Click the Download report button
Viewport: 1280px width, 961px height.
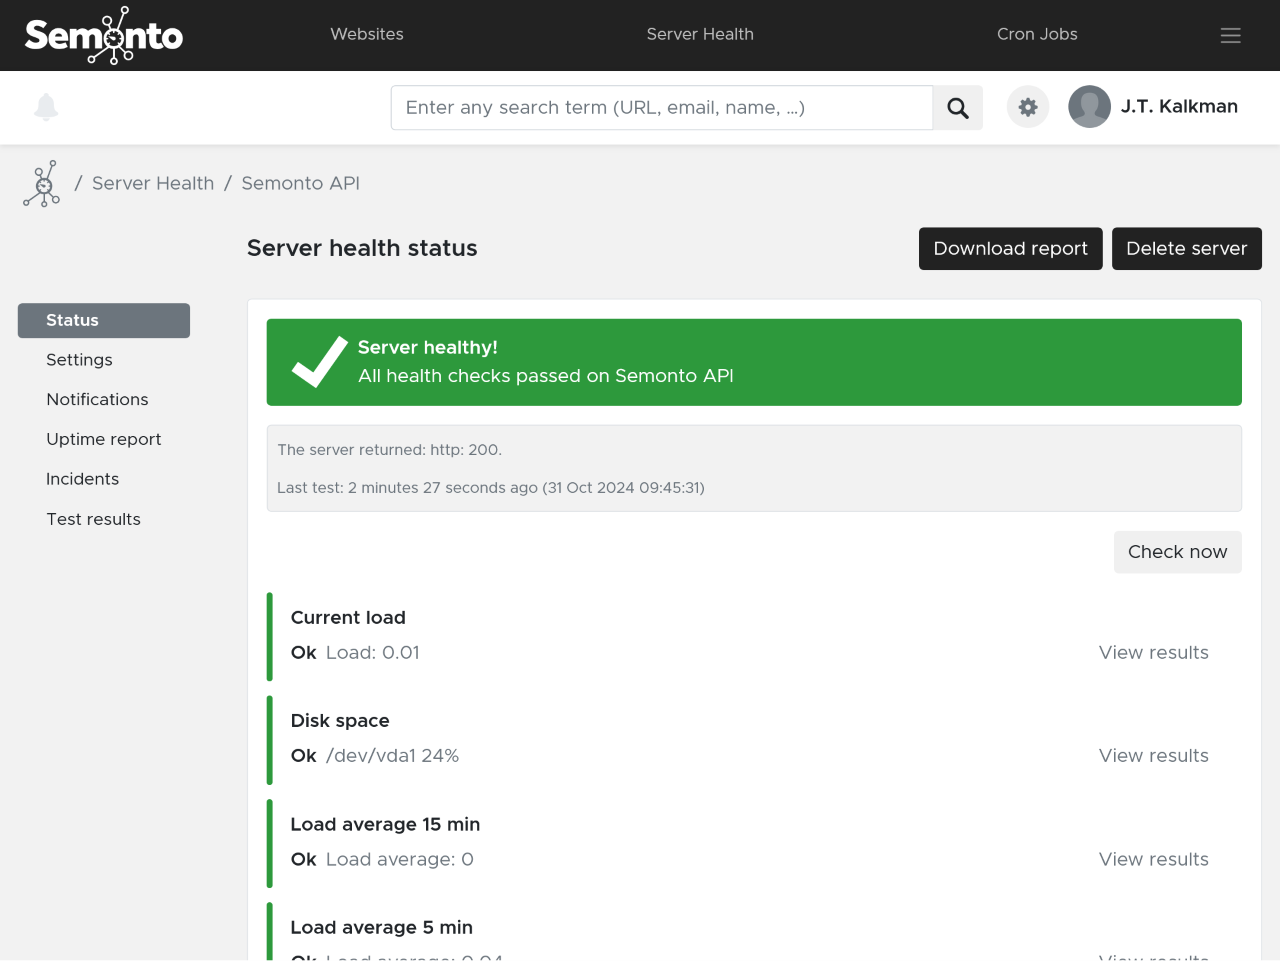(1011, 249)
